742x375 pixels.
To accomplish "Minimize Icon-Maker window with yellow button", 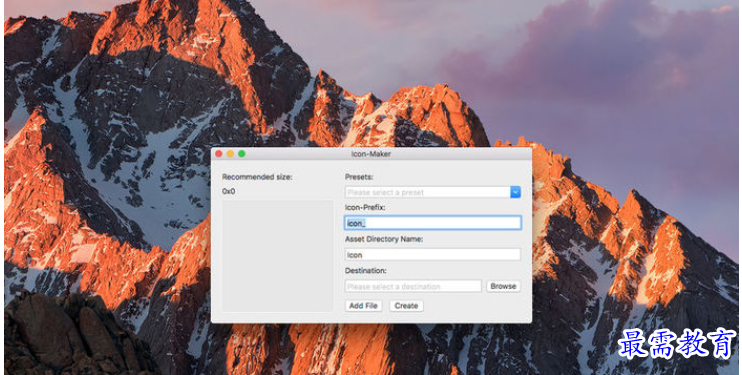I will 230,153.
